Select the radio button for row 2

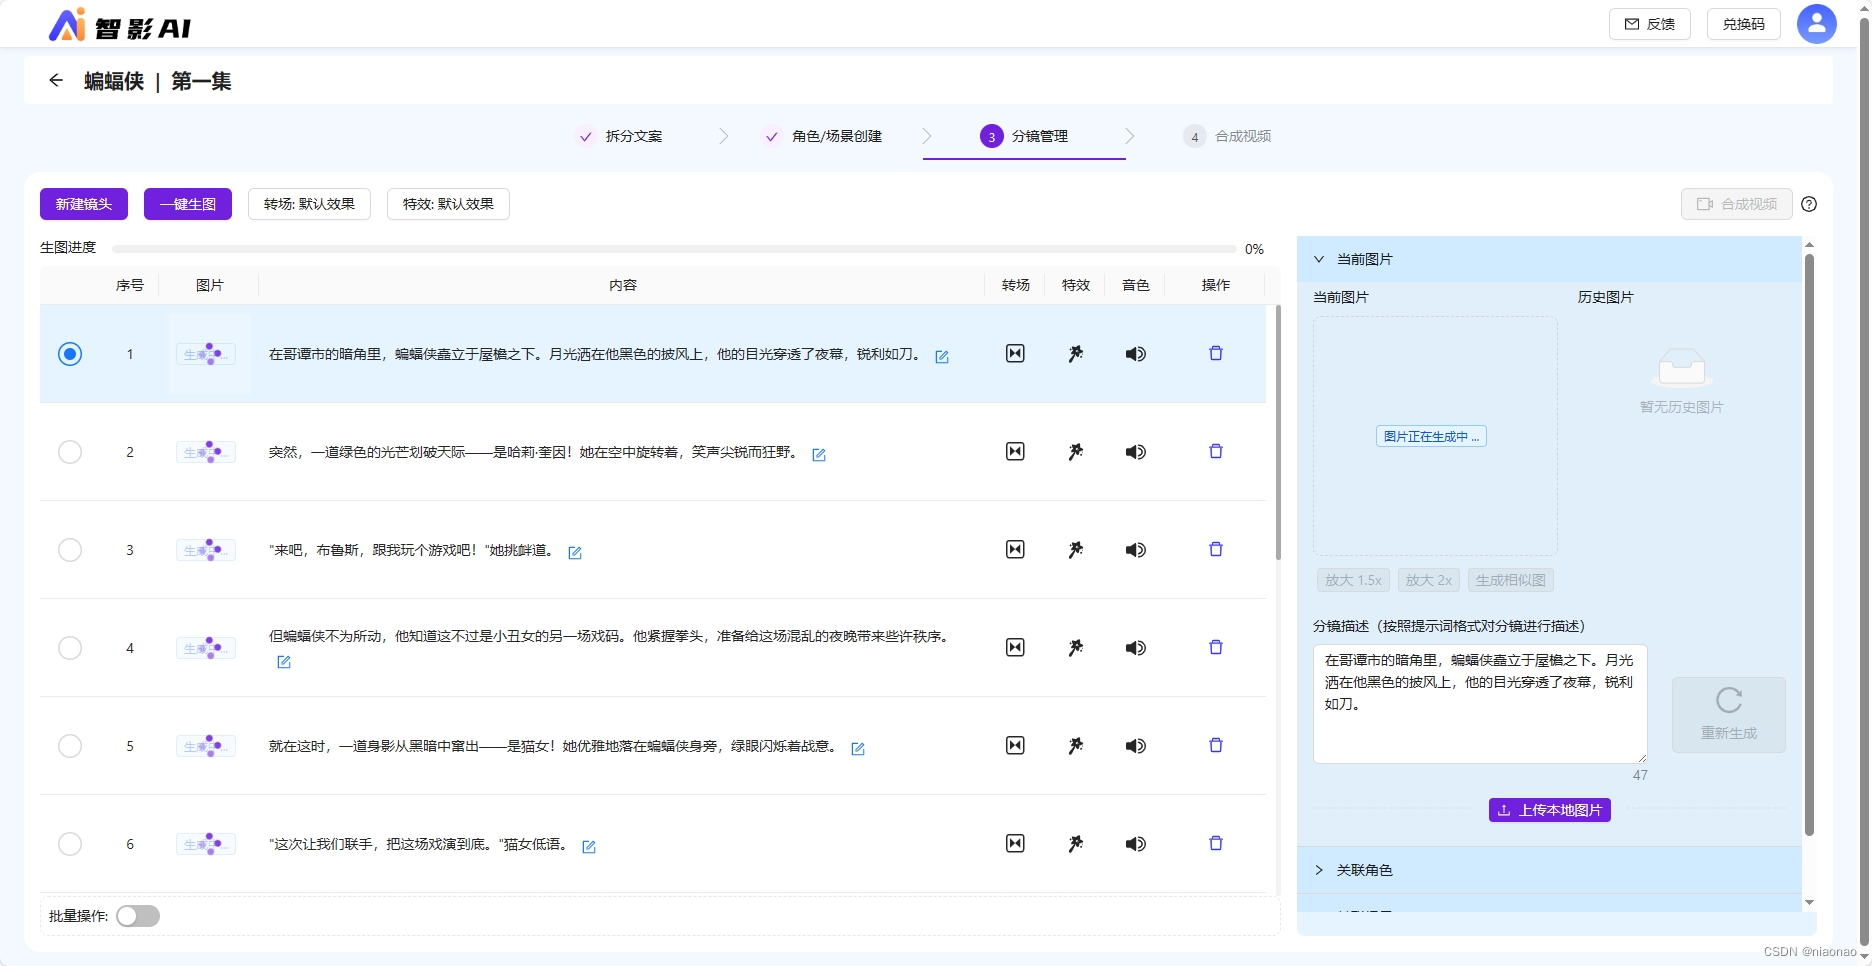[70, 451]
